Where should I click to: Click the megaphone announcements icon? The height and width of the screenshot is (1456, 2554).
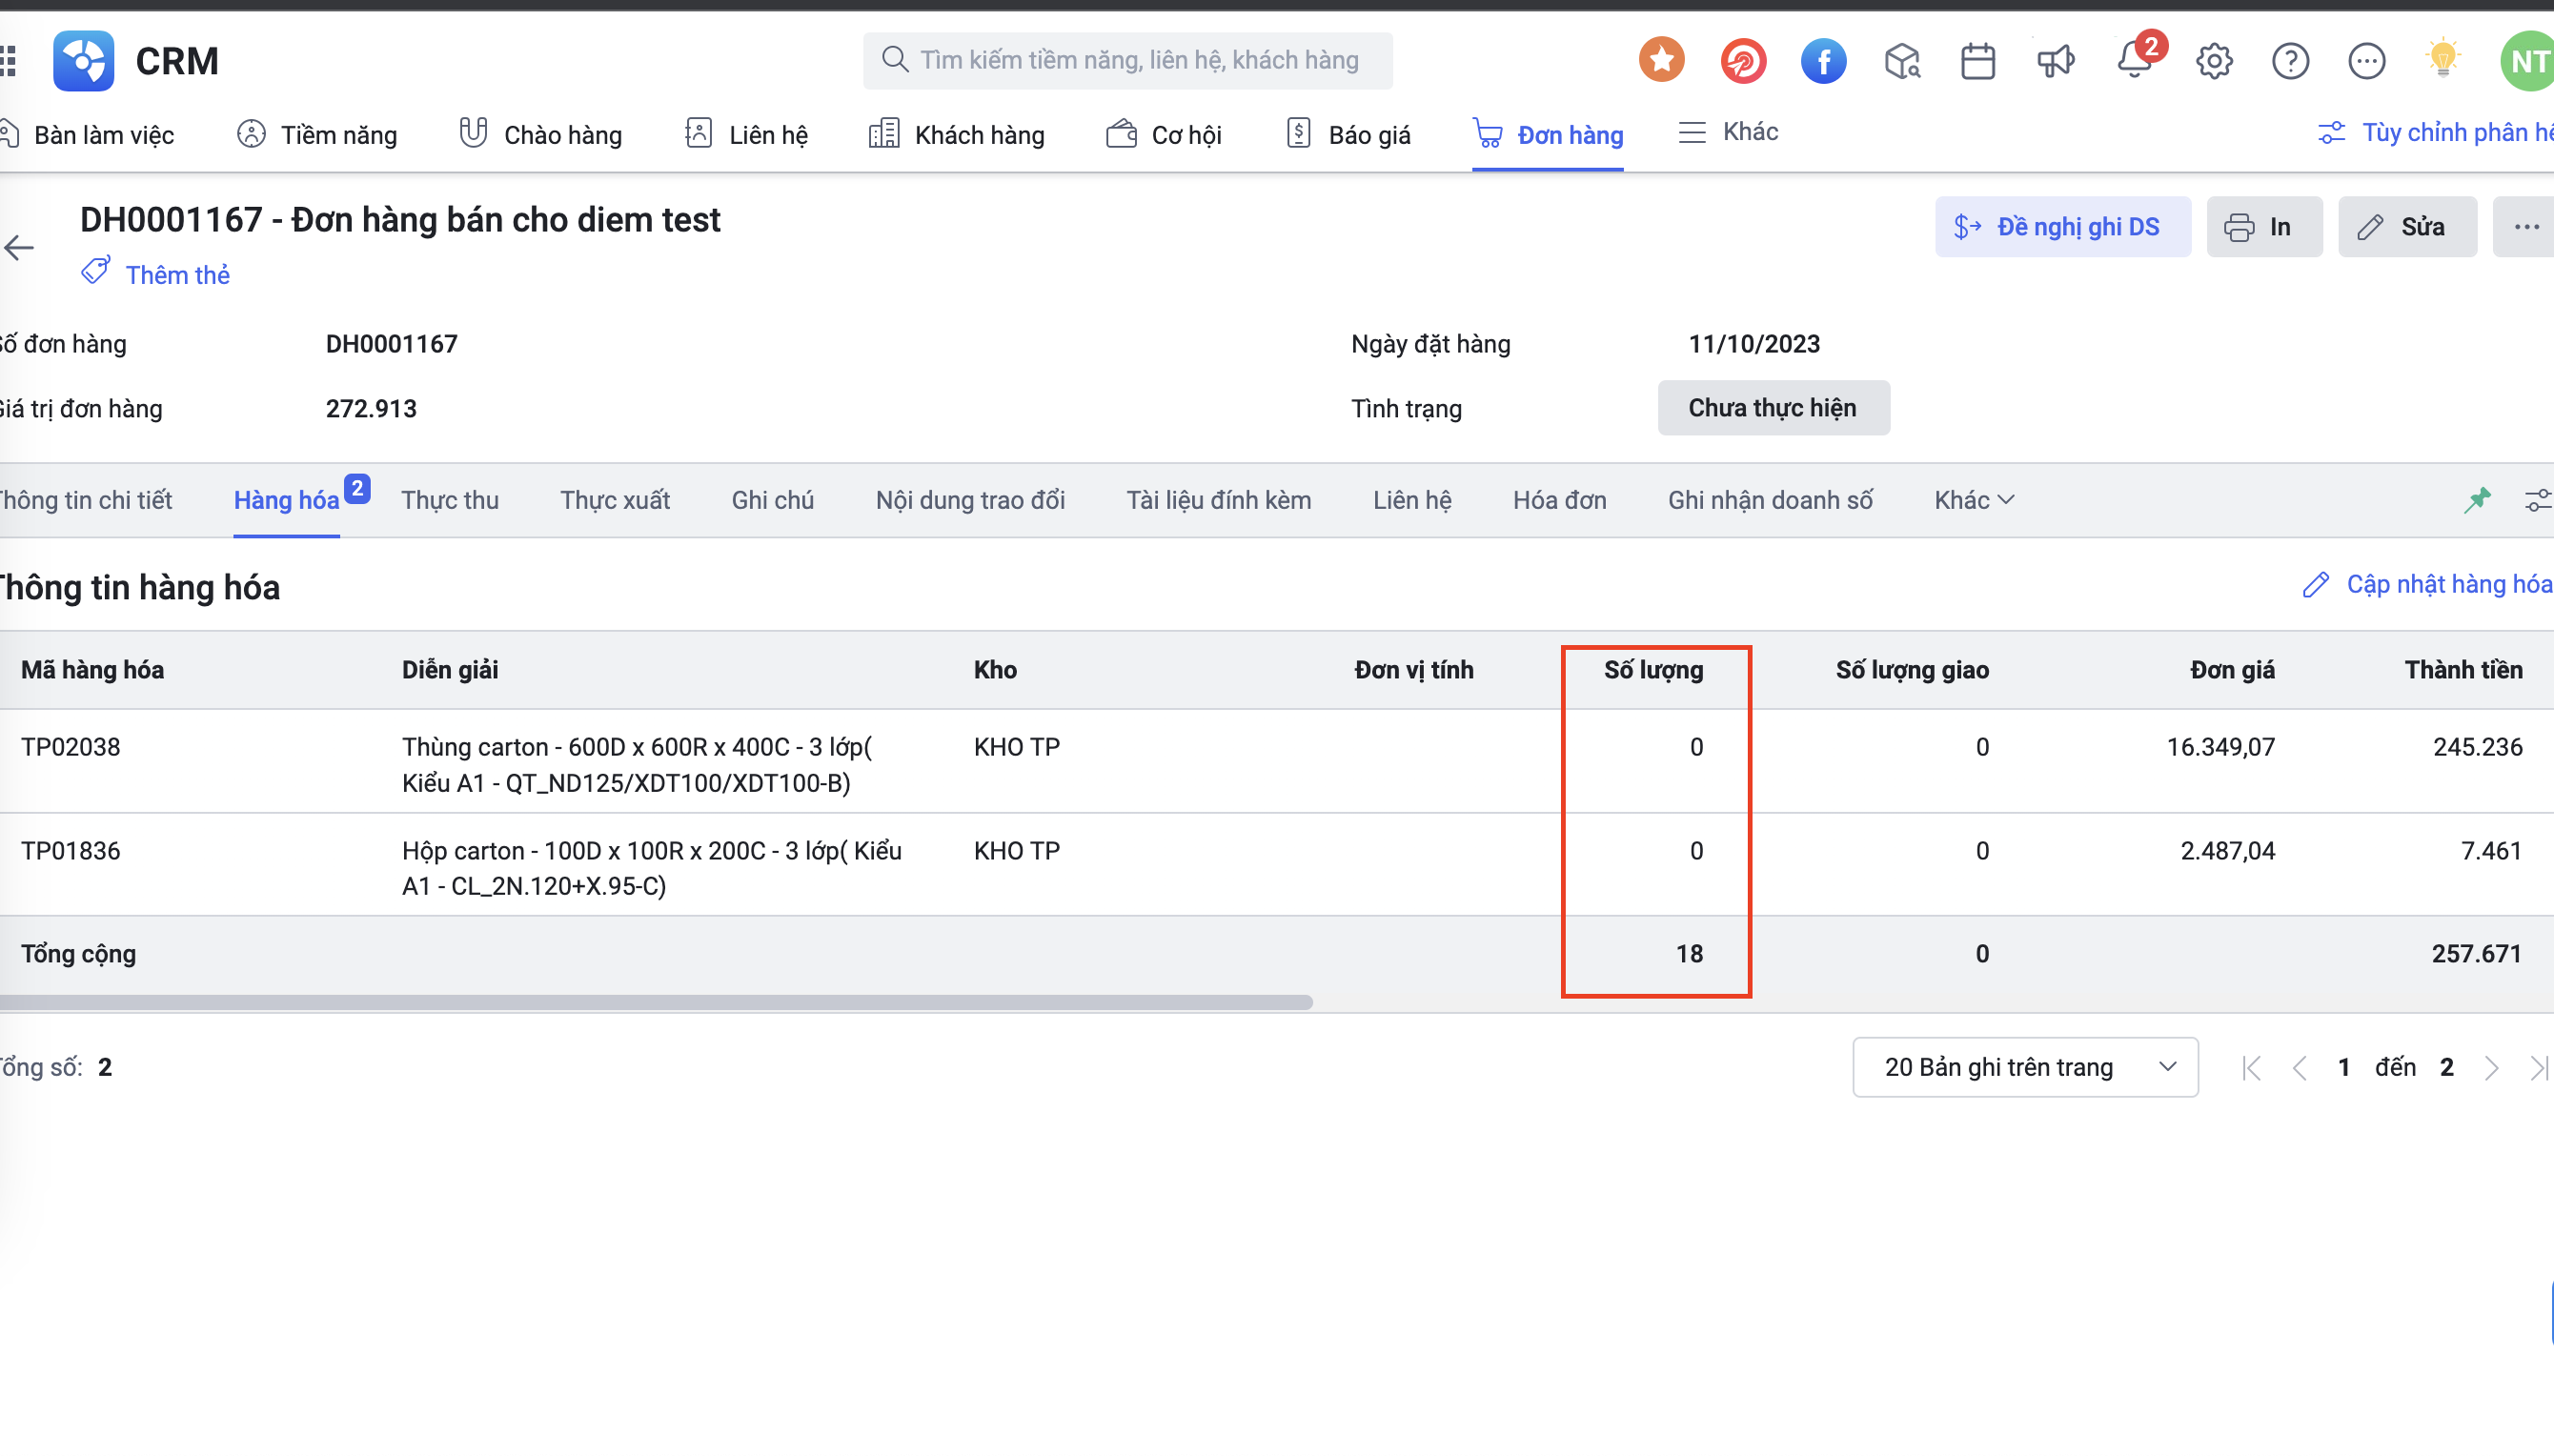coord(2055,61)
